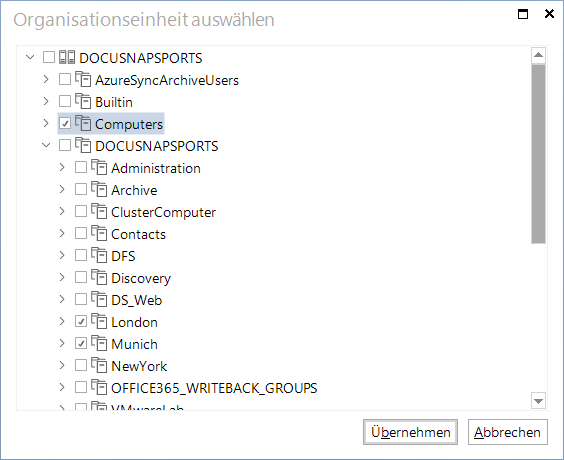Screen dimensions: 564x460
Task: Check the Discovery checkbox
Action: [x=81, y=277]
